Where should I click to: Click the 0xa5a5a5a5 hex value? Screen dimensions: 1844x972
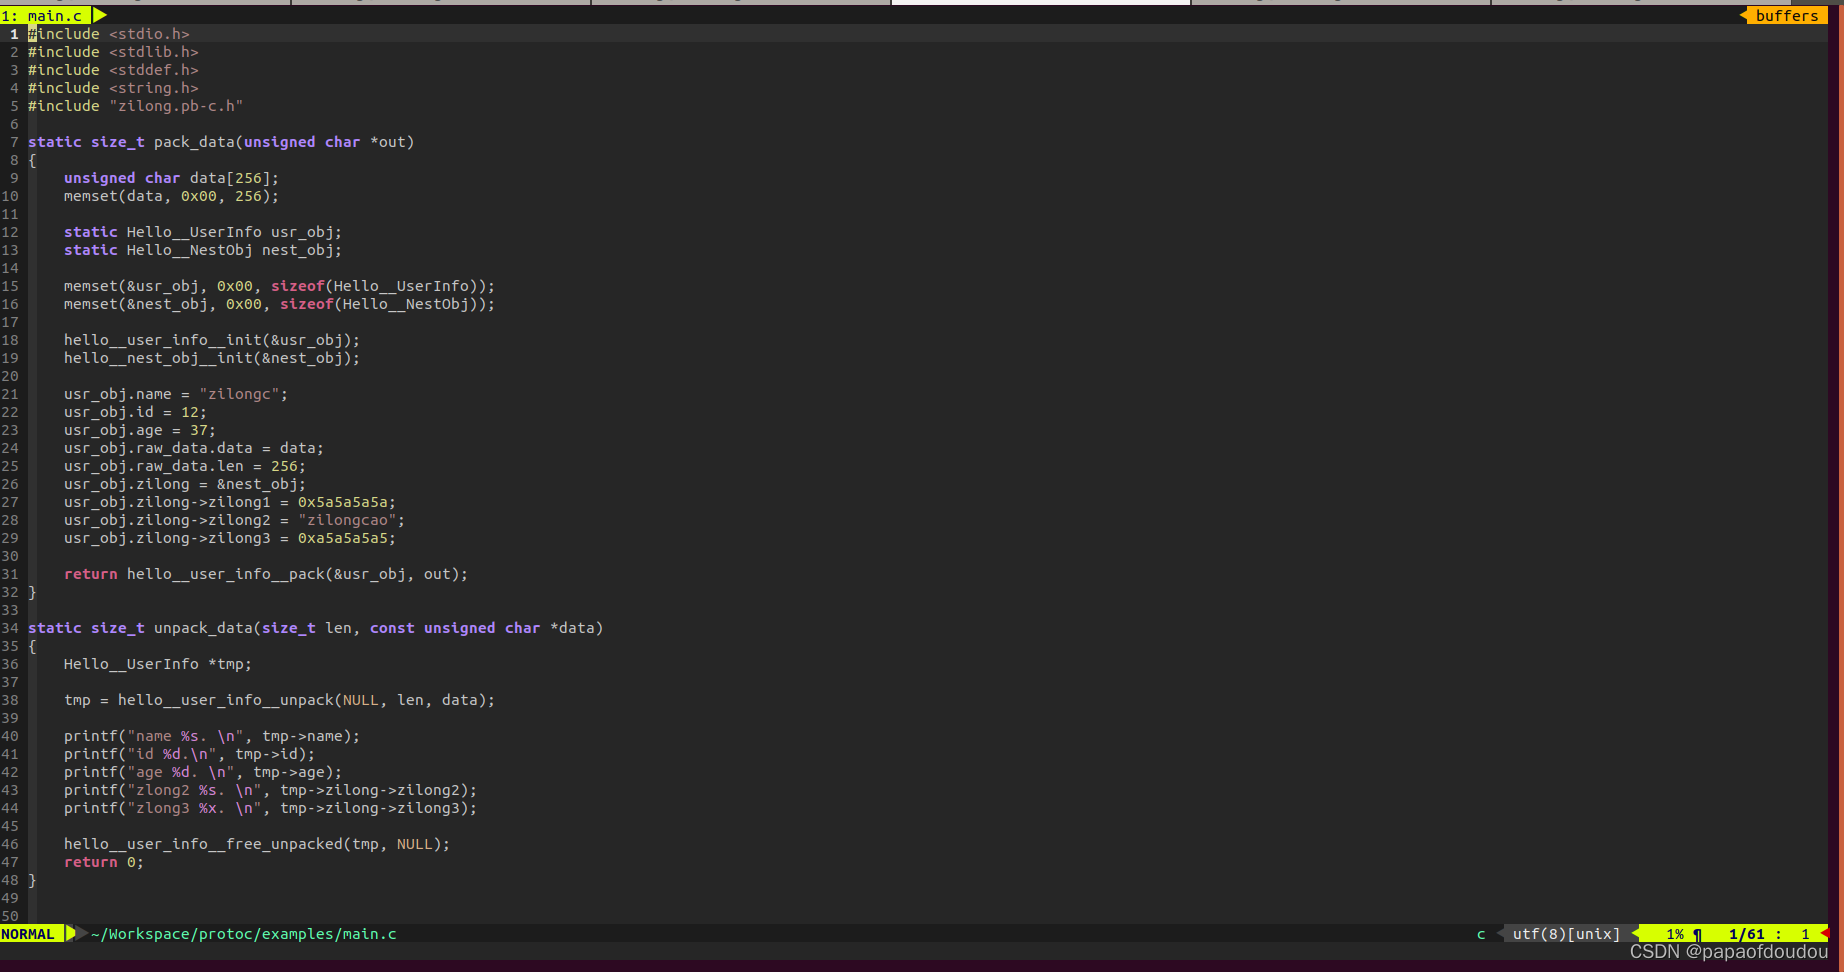point(343,538)
